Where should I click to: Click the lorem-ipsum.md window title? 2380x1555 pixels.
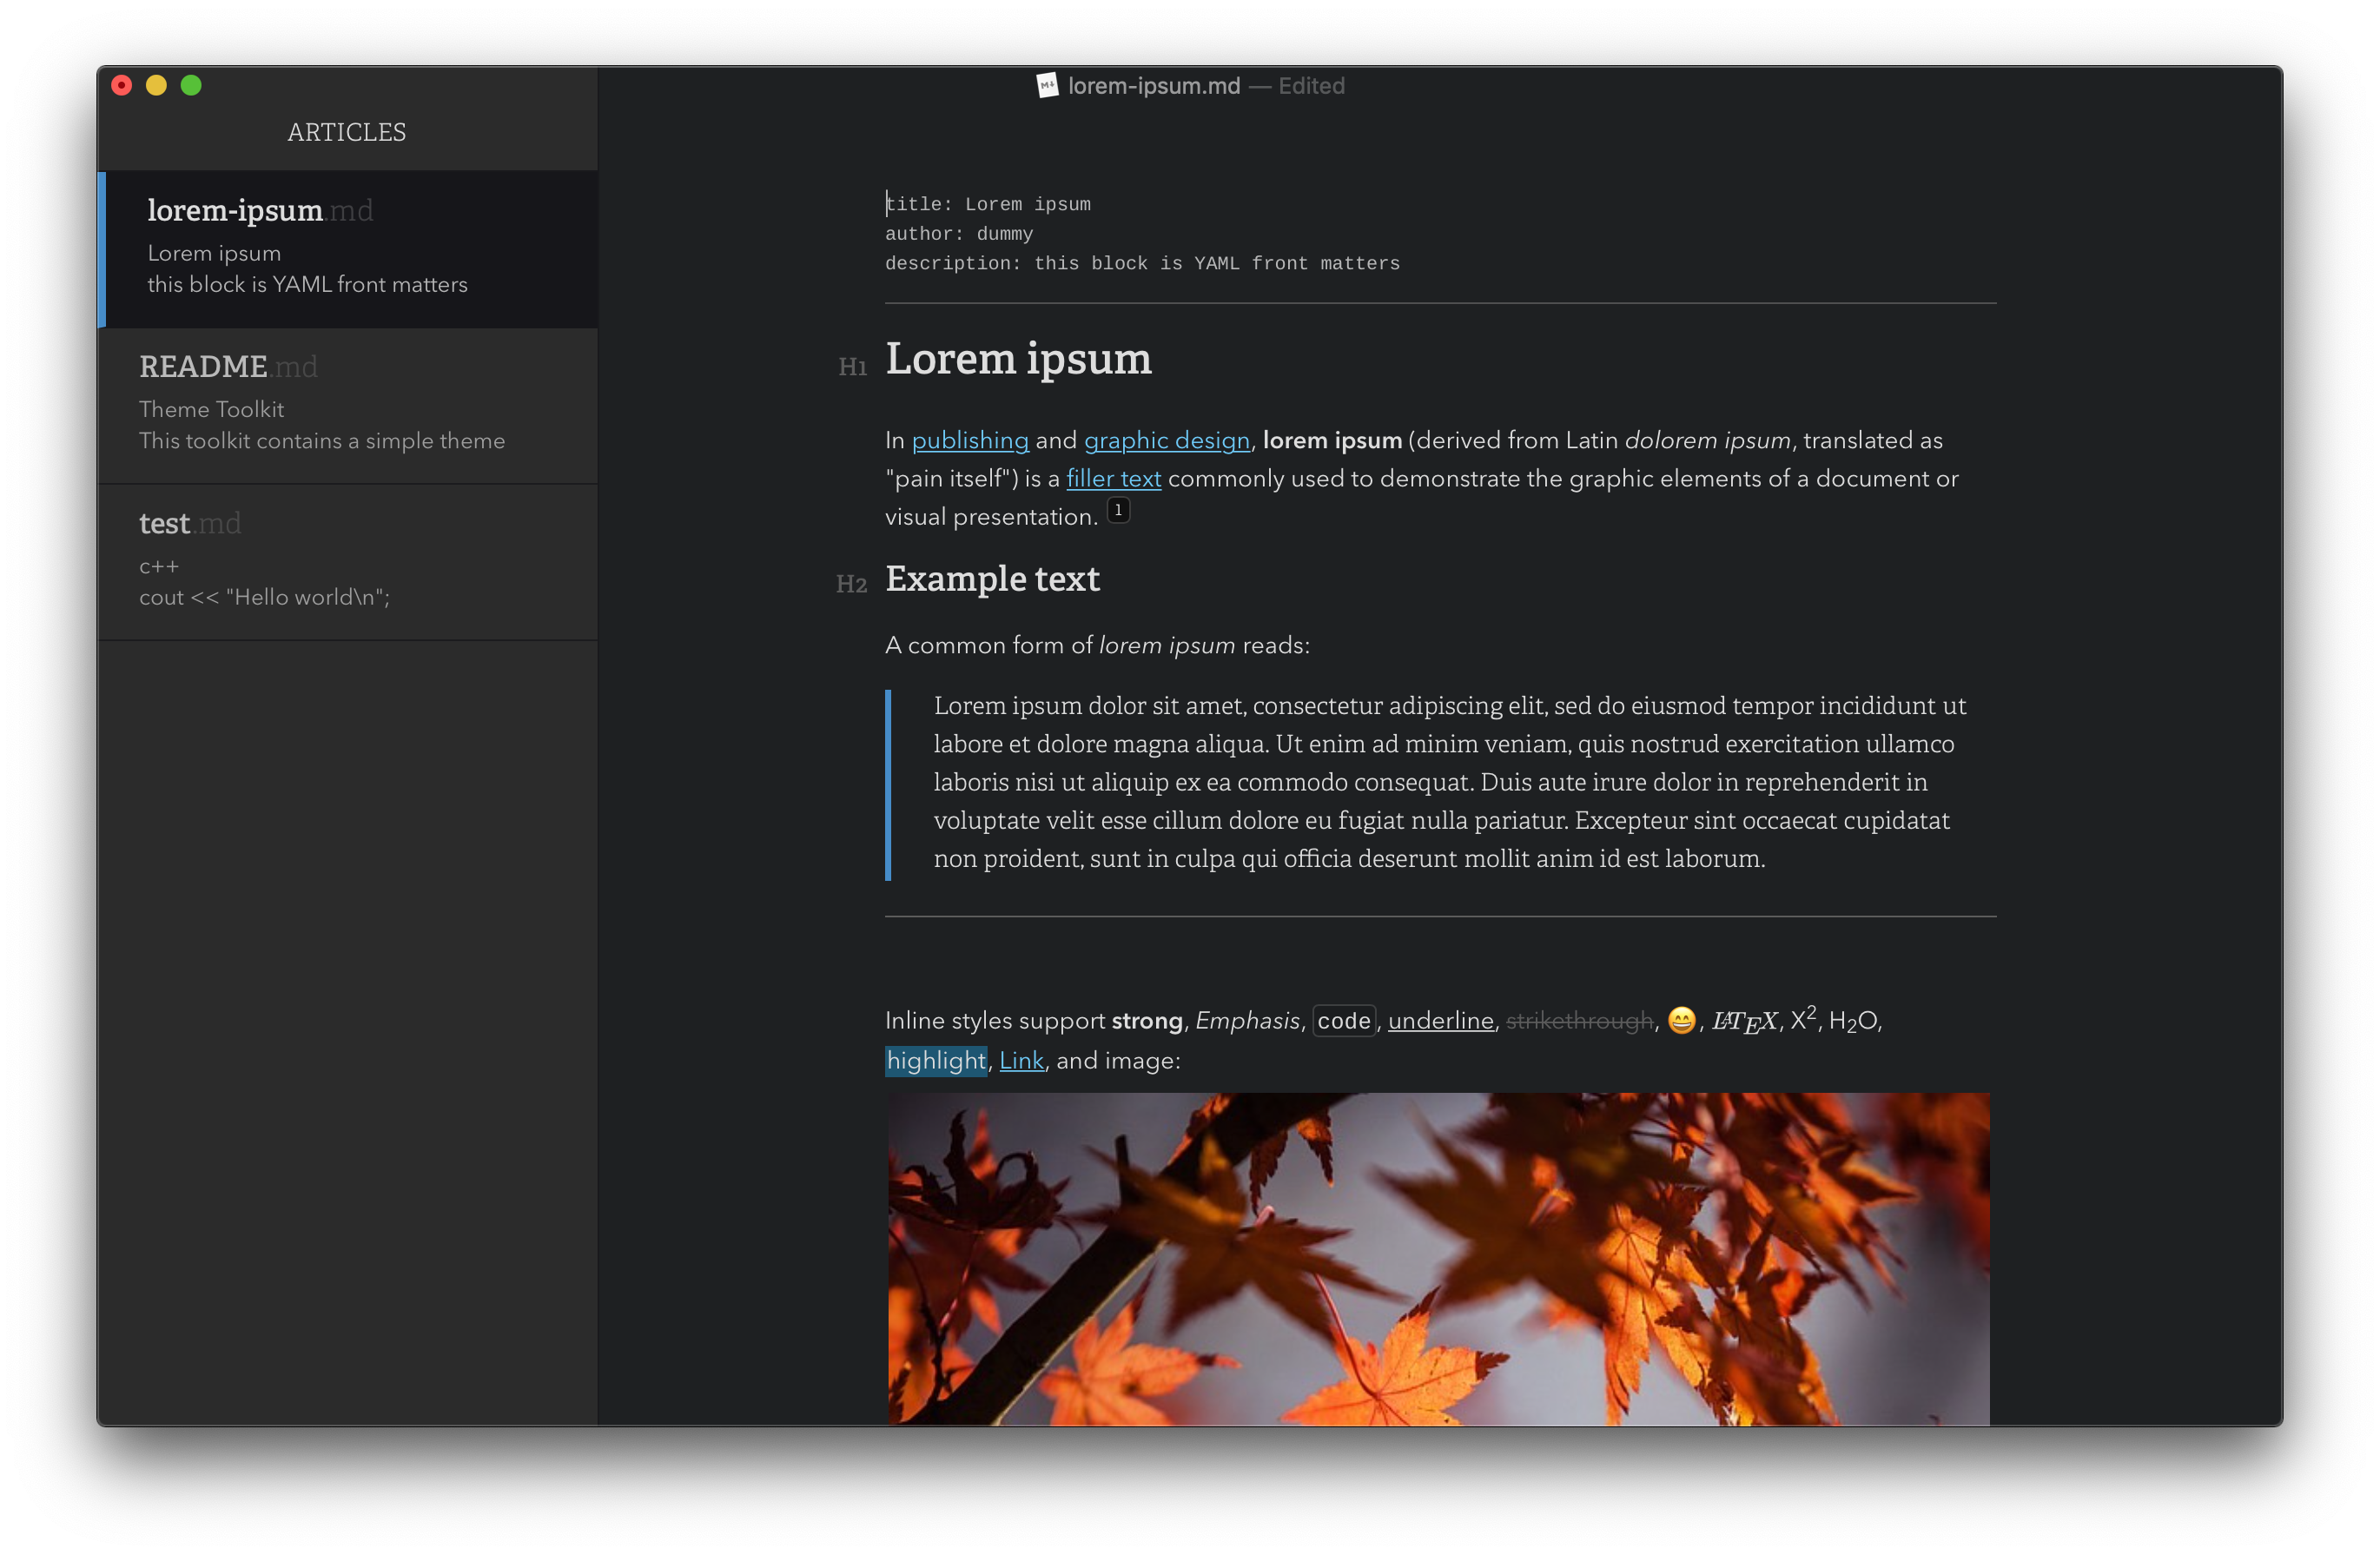(x=1153, y=86)
